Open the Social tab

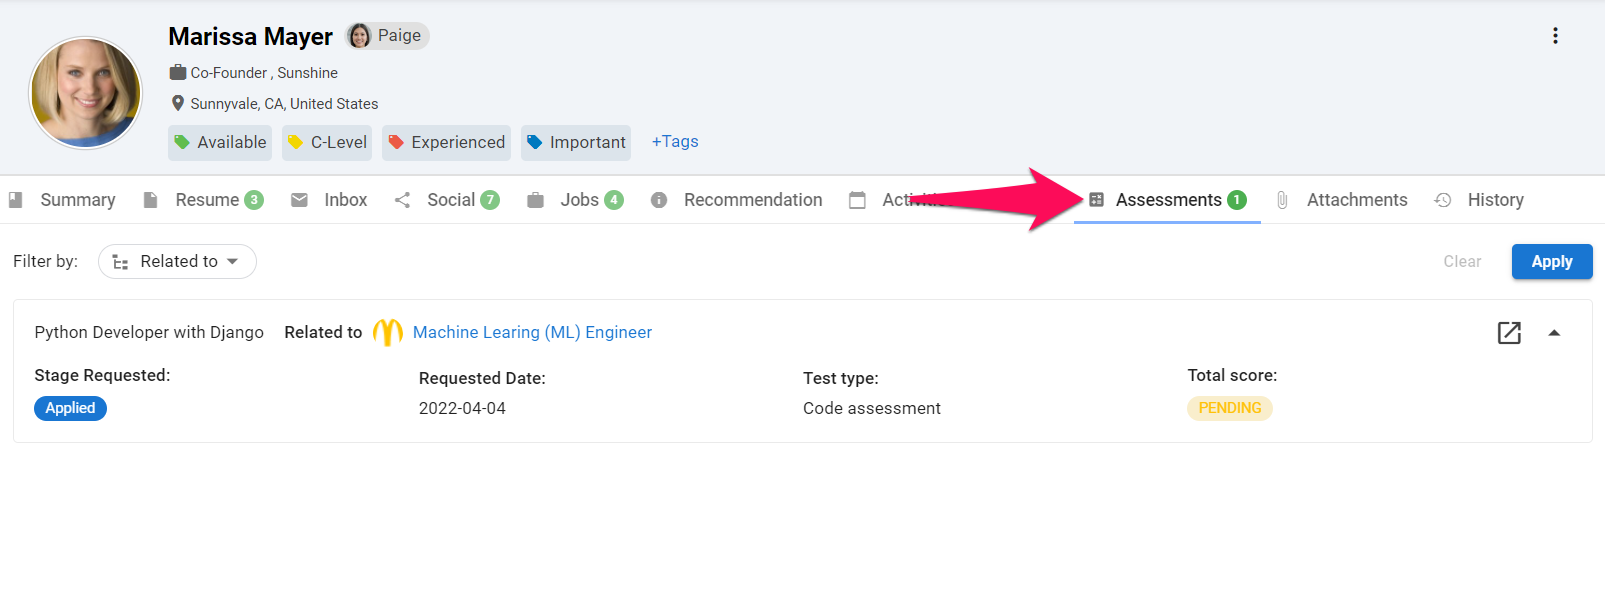pos(446,200)
